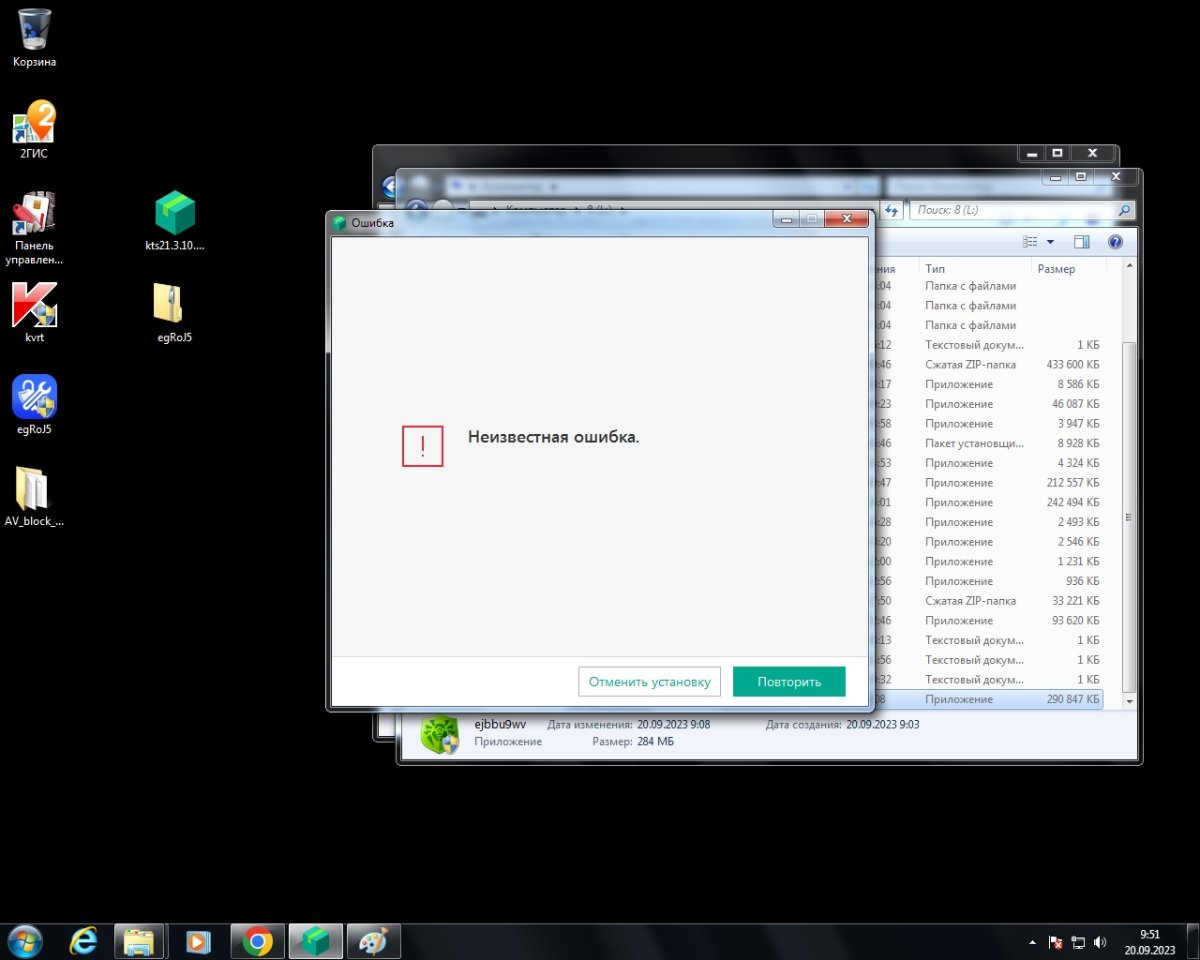Select the blue egRoJ5 application shortcut
Image resolution: width=1200 pixels, height=960 pixels.
(x=34, y=406)
